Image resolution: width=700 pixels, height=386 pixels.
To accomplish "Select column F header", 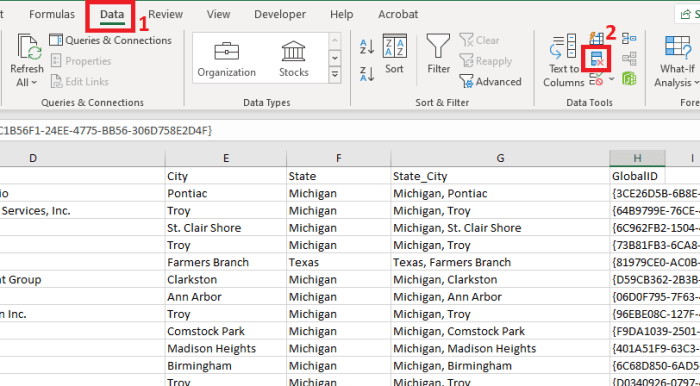I will (338, 158).
